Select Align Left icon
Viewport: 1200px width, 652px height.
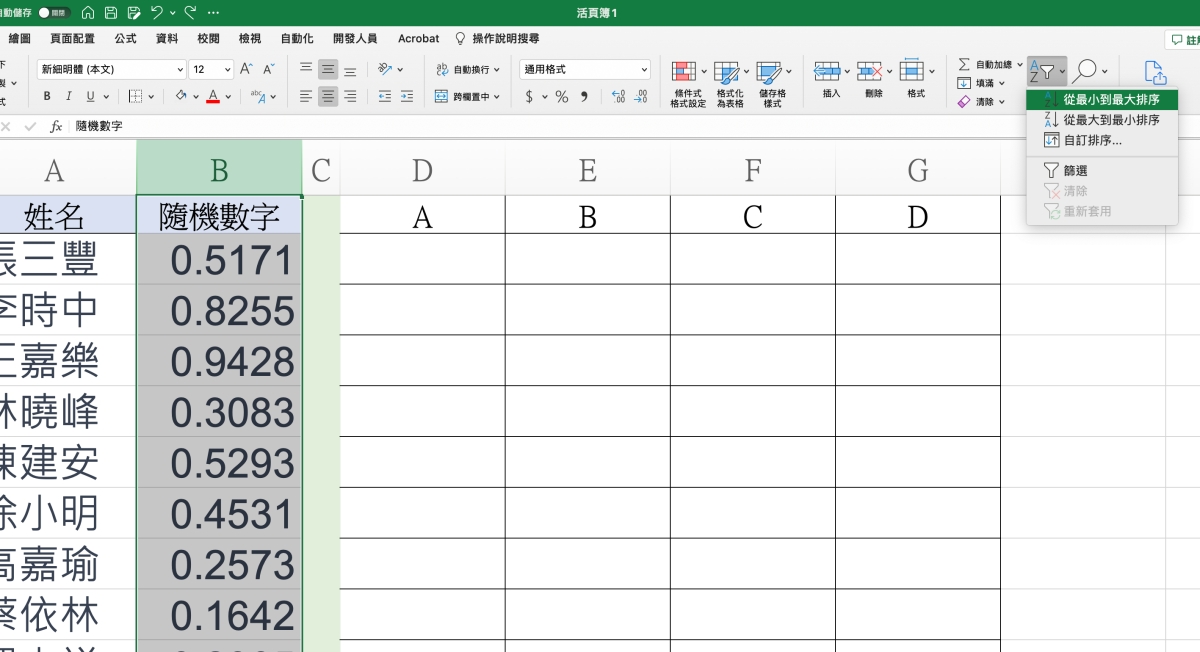tap(306, 96)
